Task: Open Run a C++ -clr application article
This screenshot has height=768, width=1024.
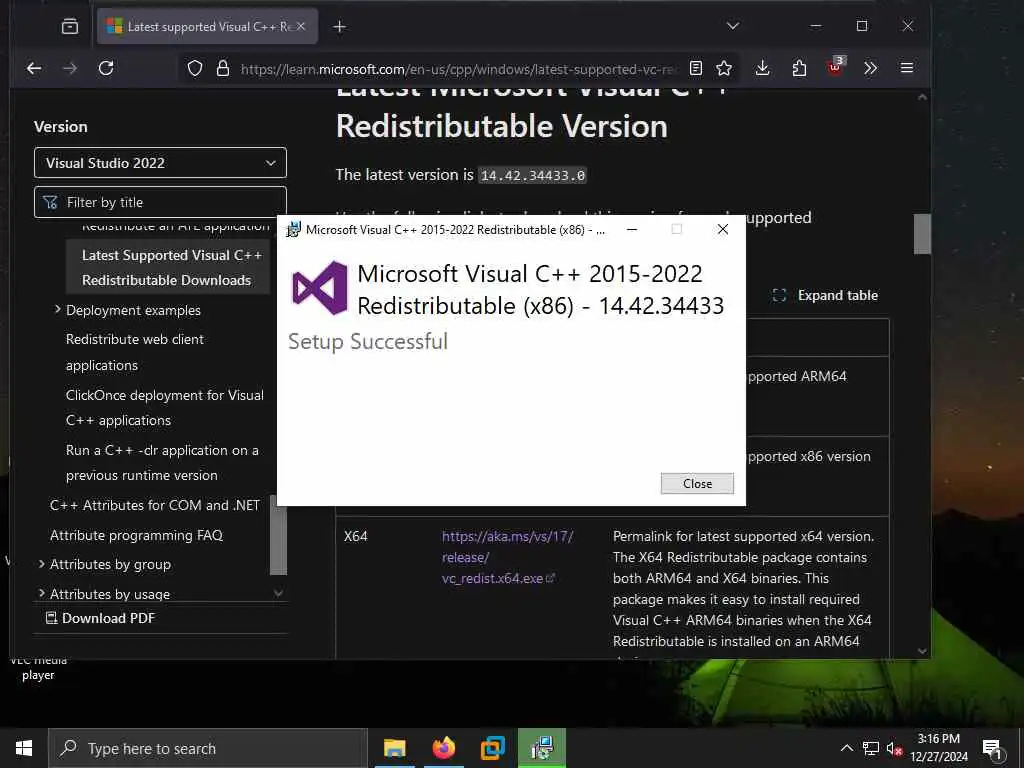Action: 162,462
